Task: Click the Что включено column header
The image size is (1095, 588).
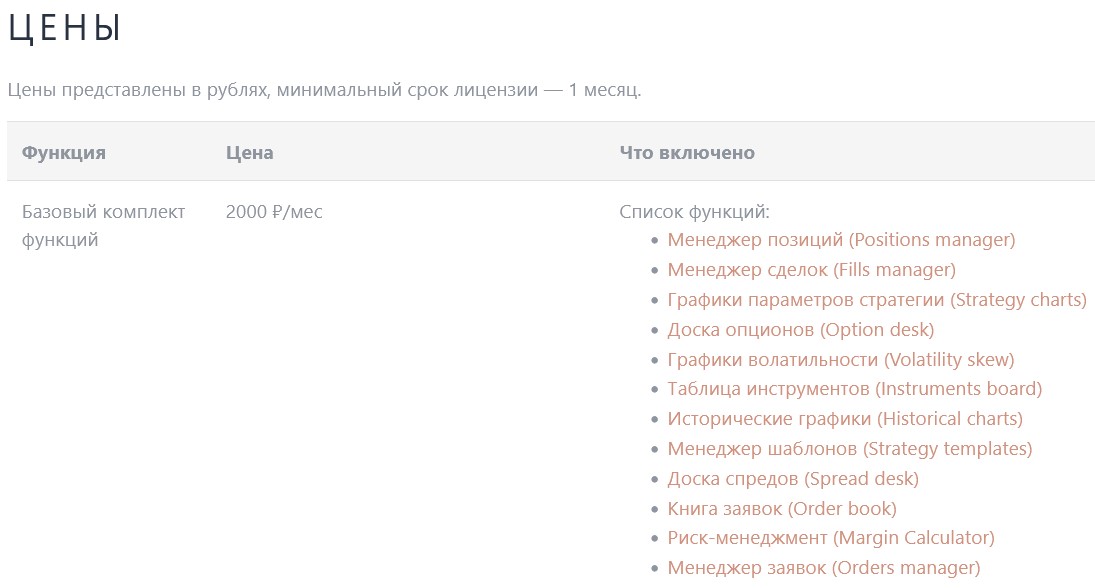Action: click(687, 153)
